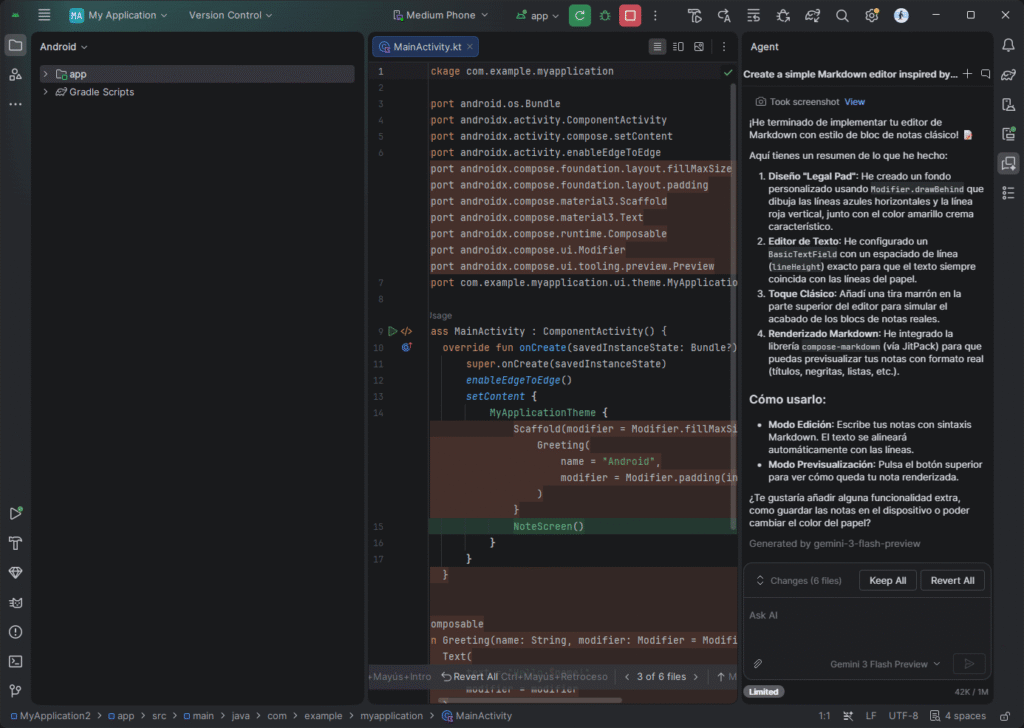
Task: Click the Agent panel title
Action: pos(763,46)
